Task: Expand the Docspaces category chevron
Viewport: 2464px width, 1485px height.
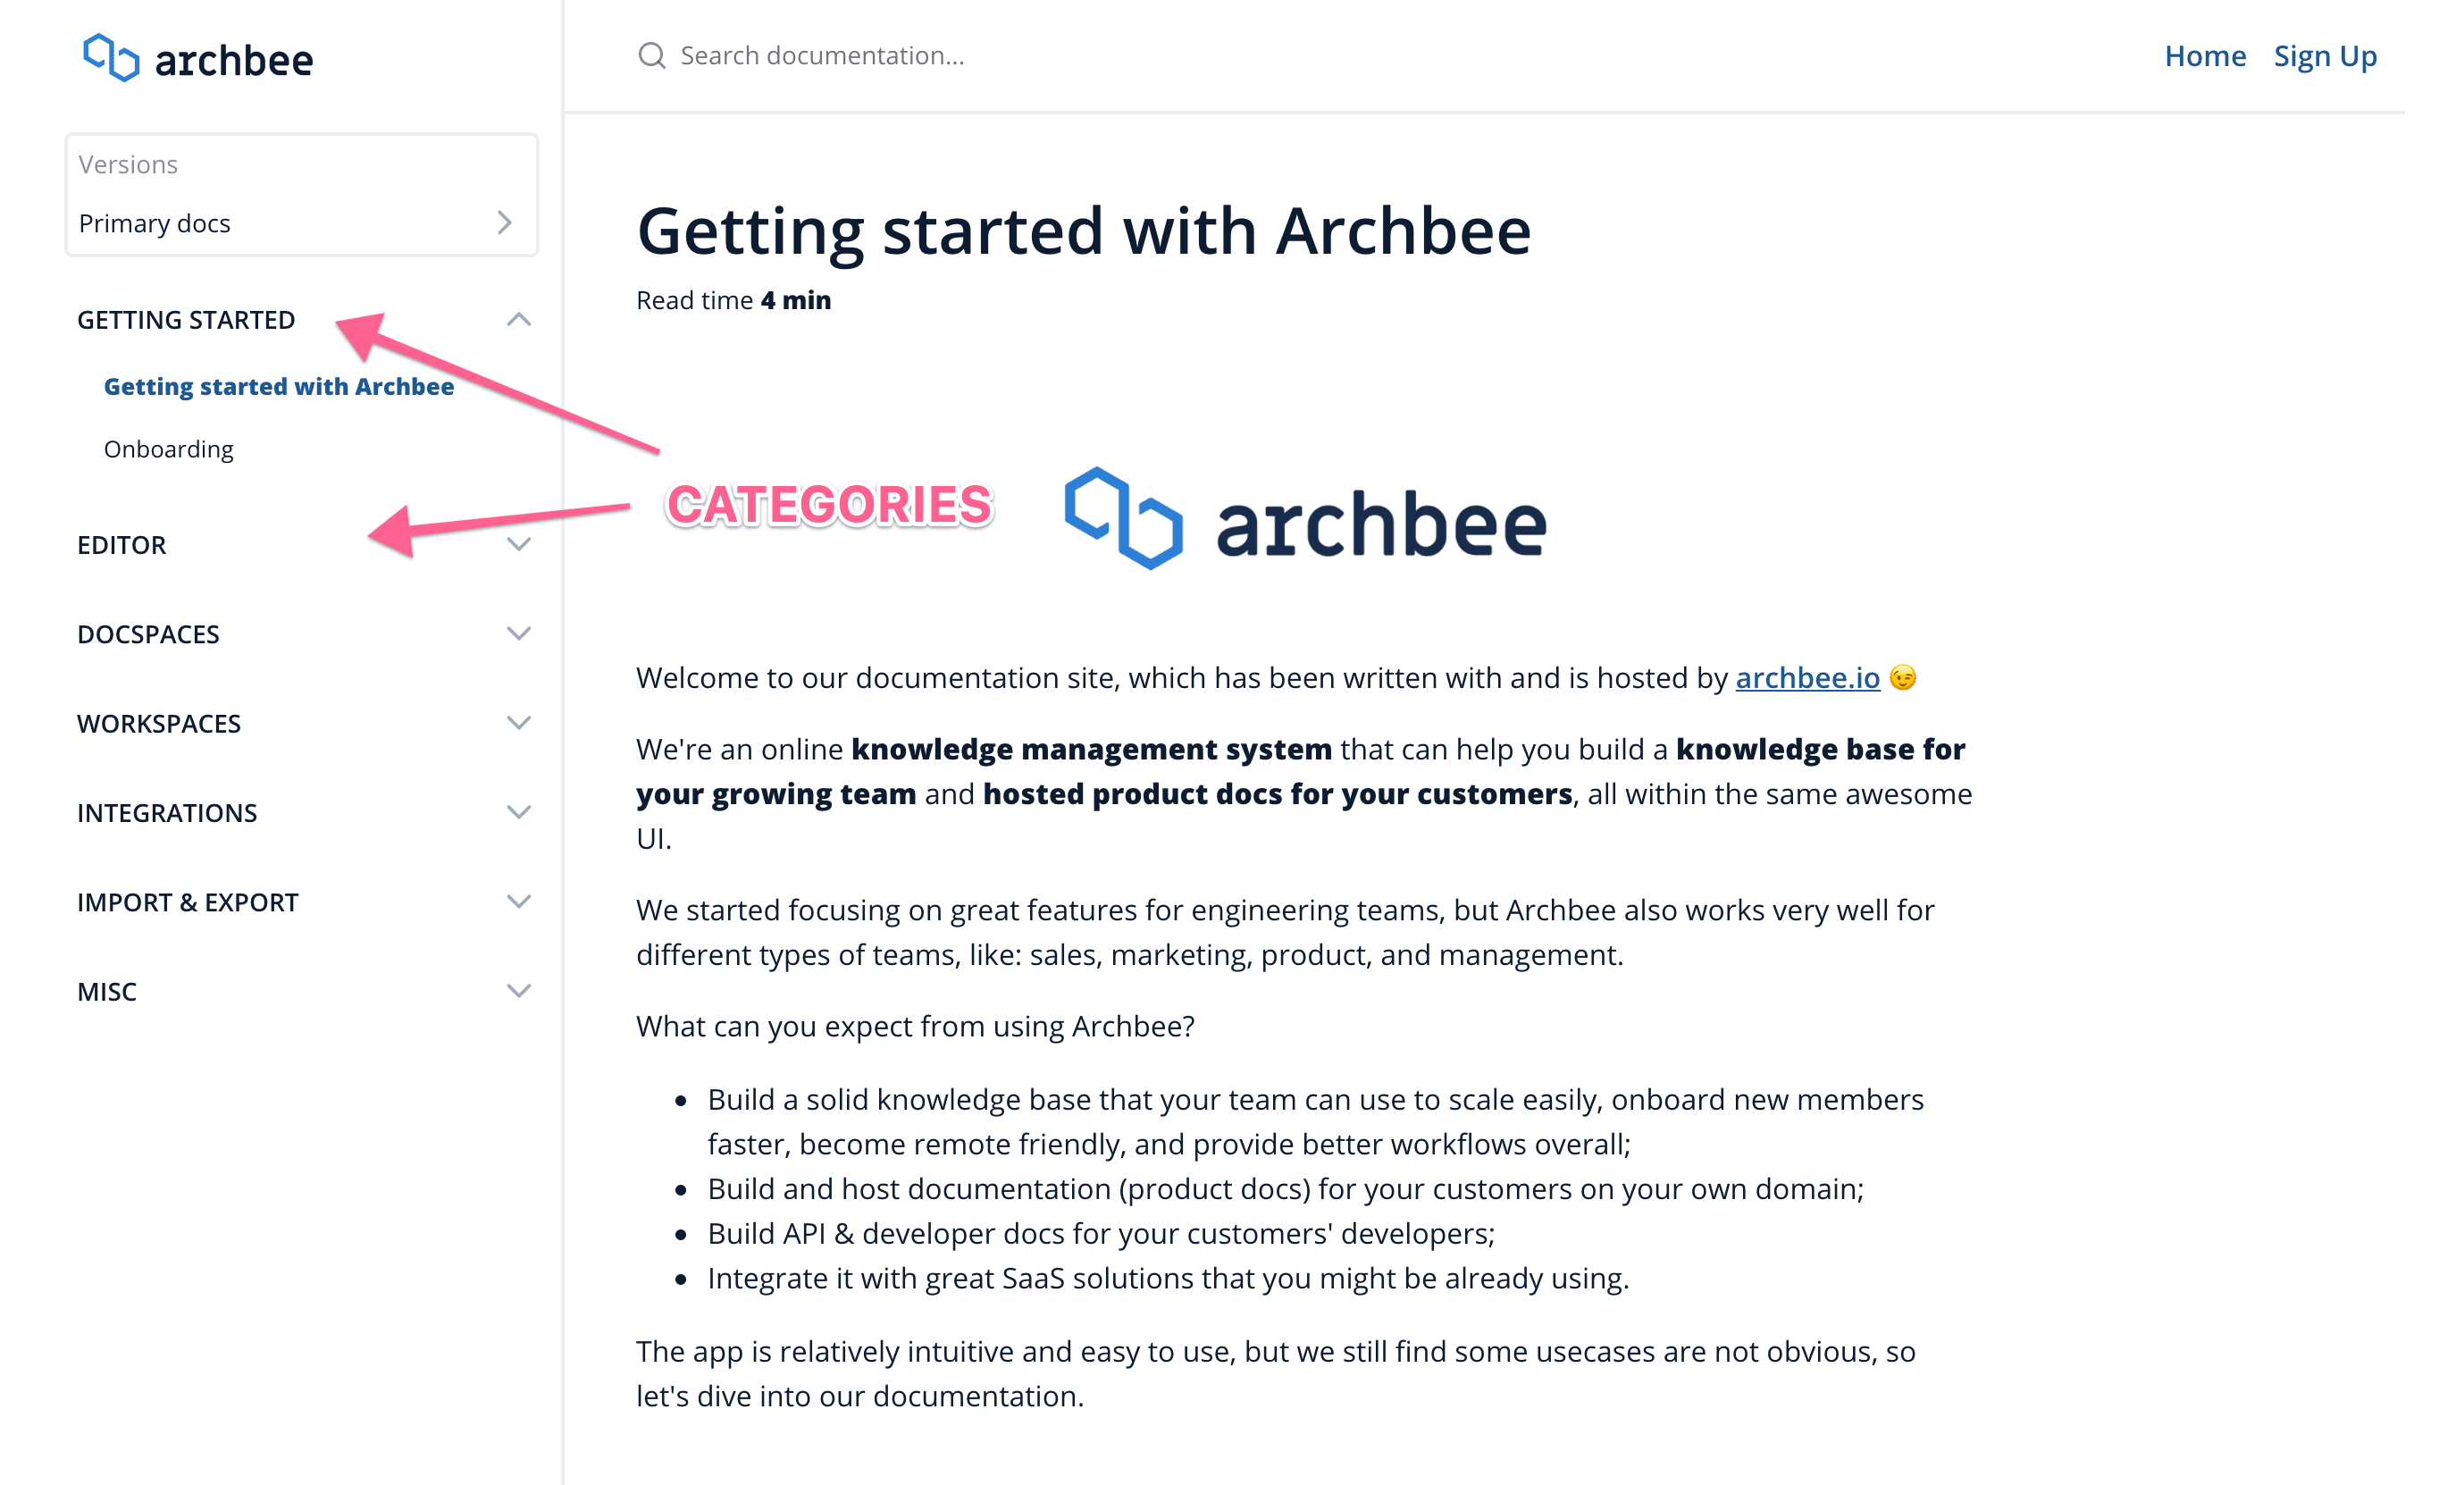Action: click(x=519, y=634)
